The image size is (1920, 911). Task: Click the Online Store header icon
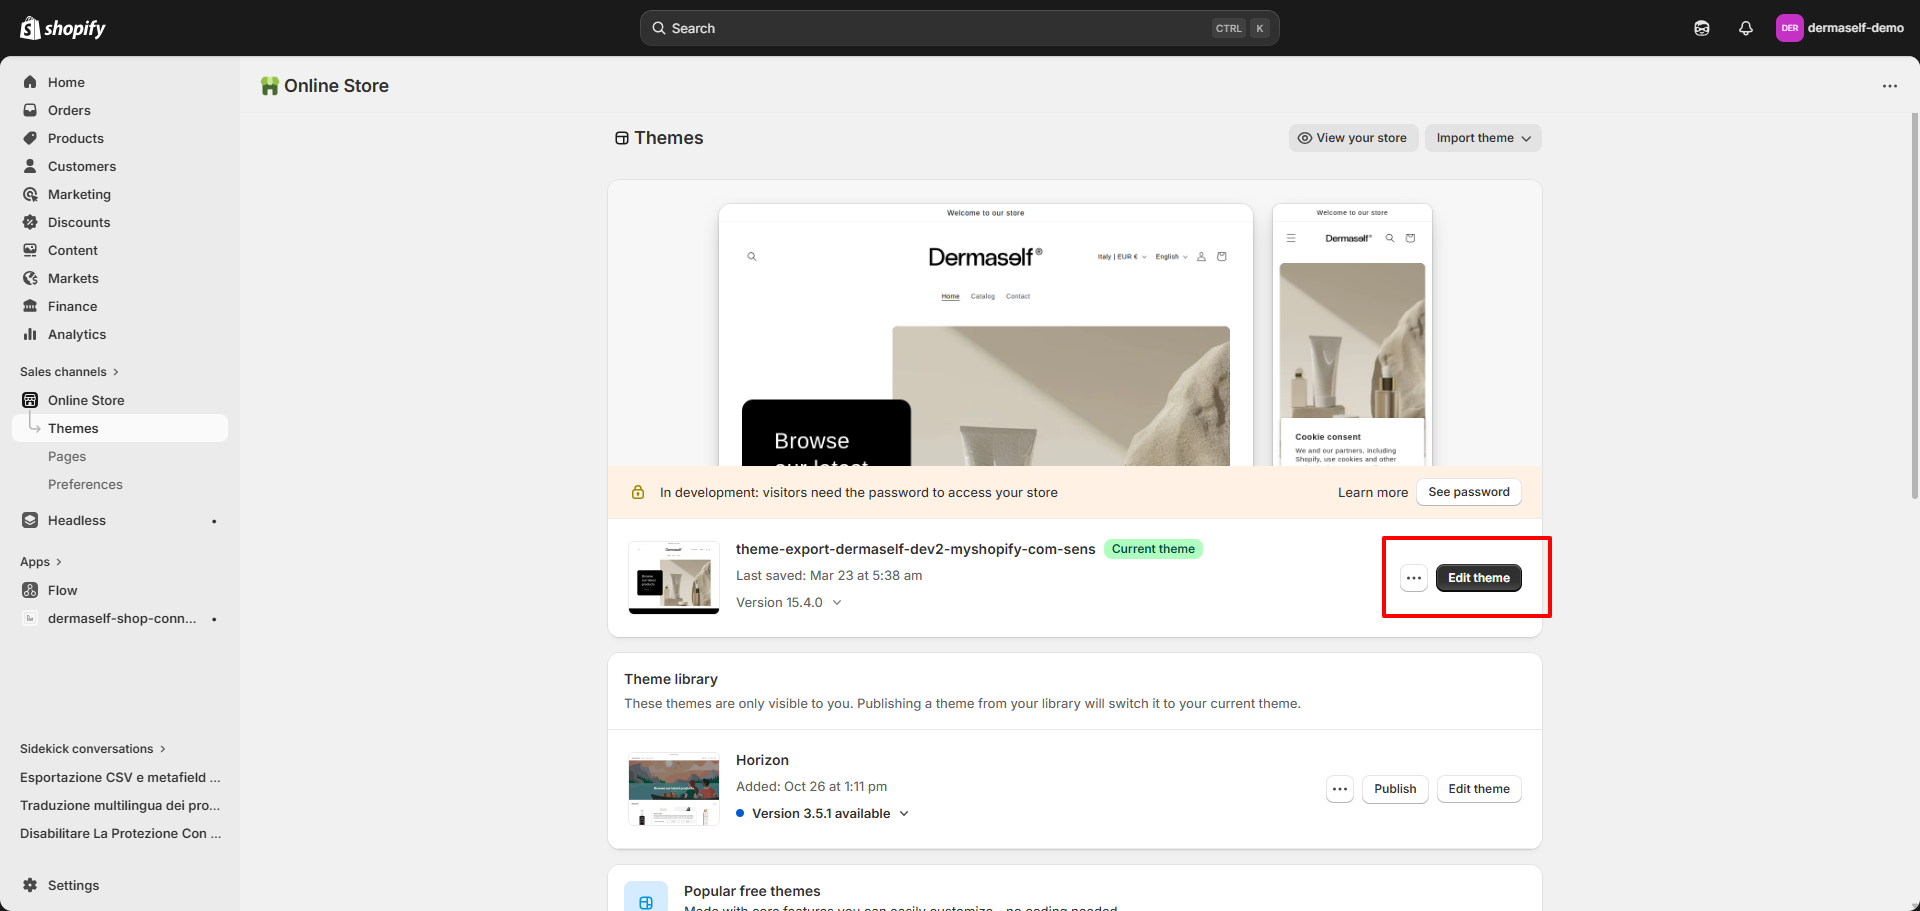(270, 86)
